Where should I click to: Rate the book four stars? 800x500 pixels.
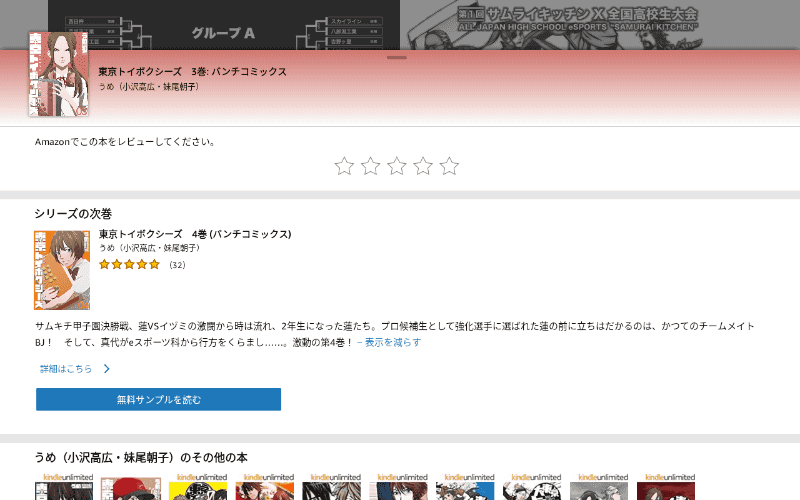pos(423,166)
